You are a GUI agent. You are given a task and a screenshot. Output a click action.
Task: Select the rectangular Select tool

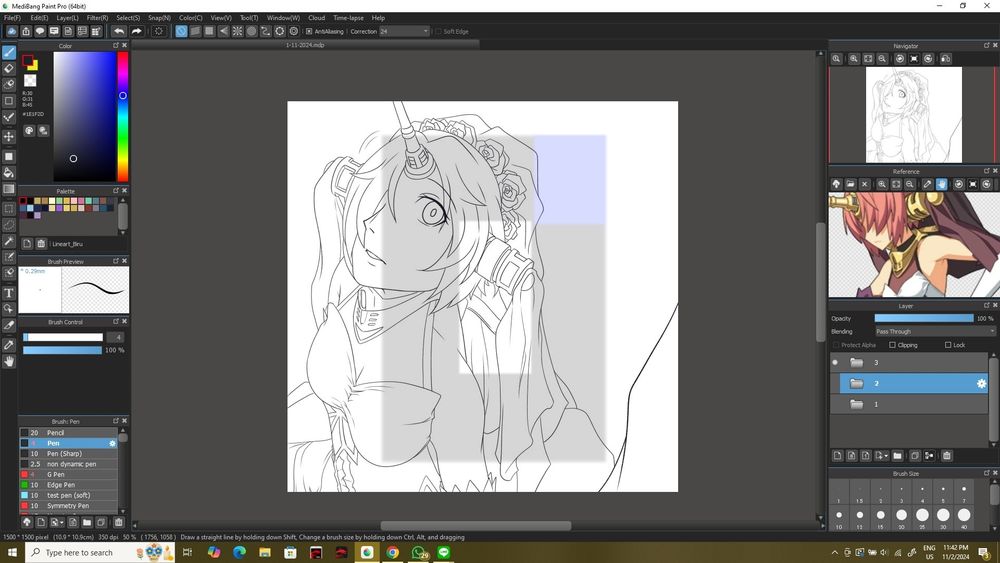(x=9, y=208)
